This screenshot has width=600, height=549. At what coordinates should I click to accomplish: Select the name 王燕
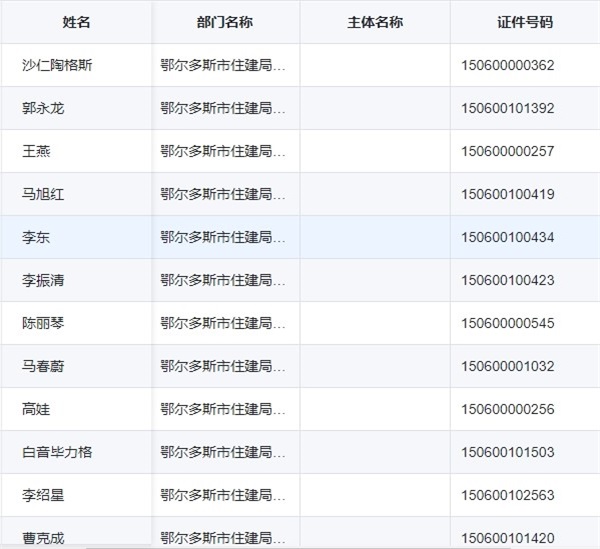(36, 151)
